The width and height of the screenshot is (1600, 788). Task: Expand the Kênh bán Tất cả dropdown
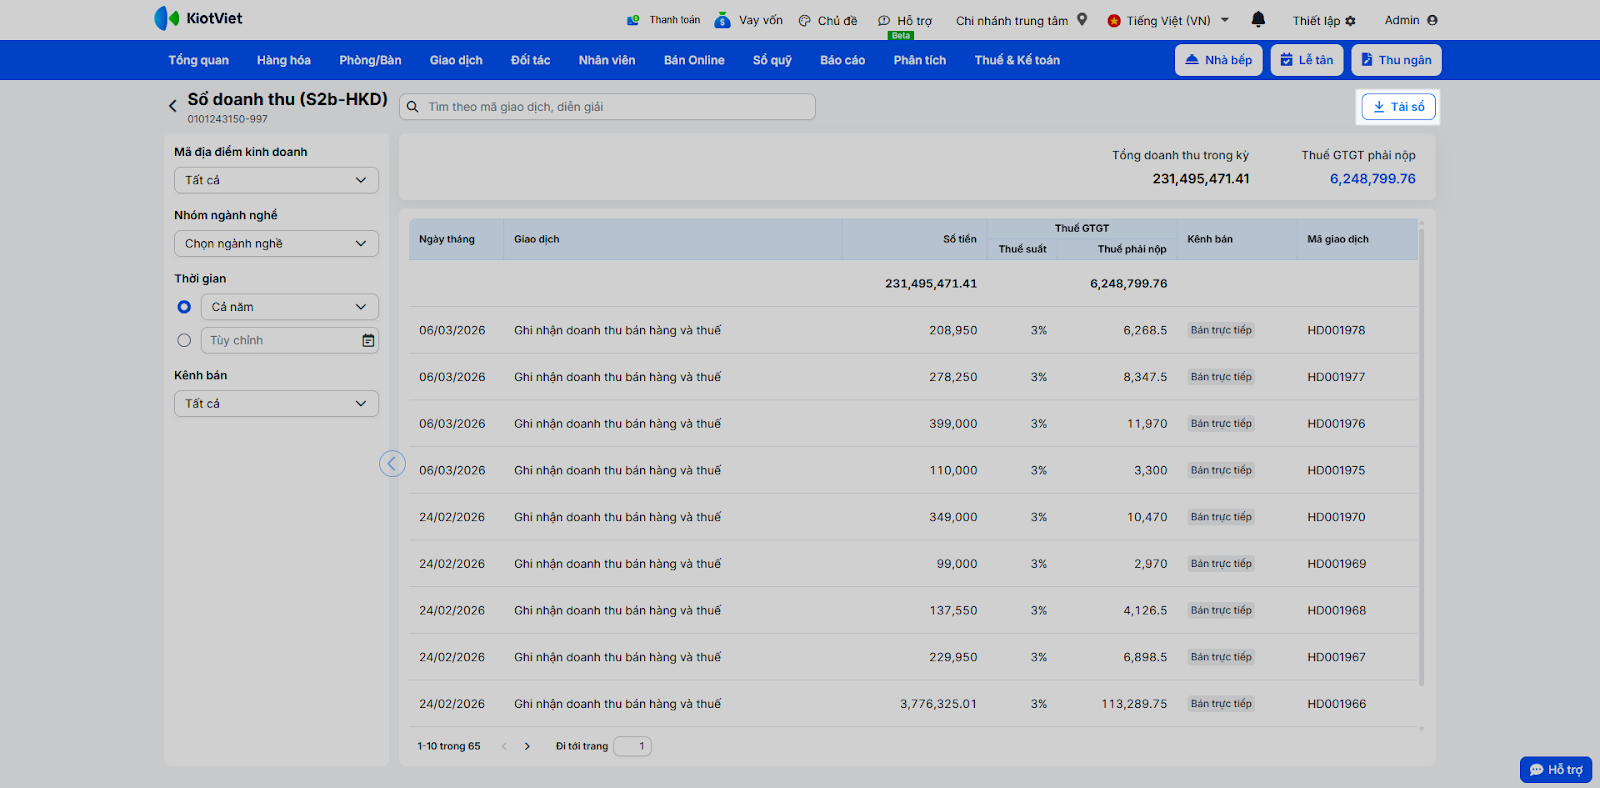[x=276, y=404]
